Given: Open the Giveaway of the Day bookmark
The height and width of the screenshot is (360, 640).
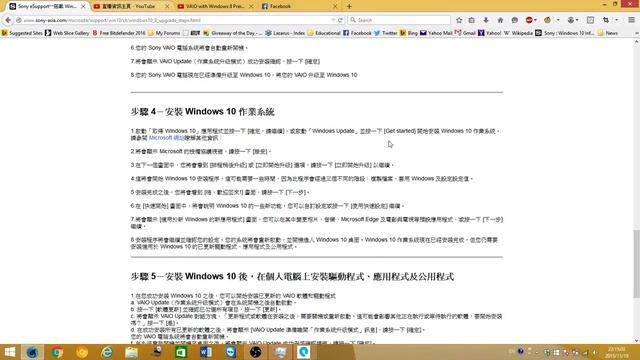Looking at the screenshot, I should [x=233, y=33].
